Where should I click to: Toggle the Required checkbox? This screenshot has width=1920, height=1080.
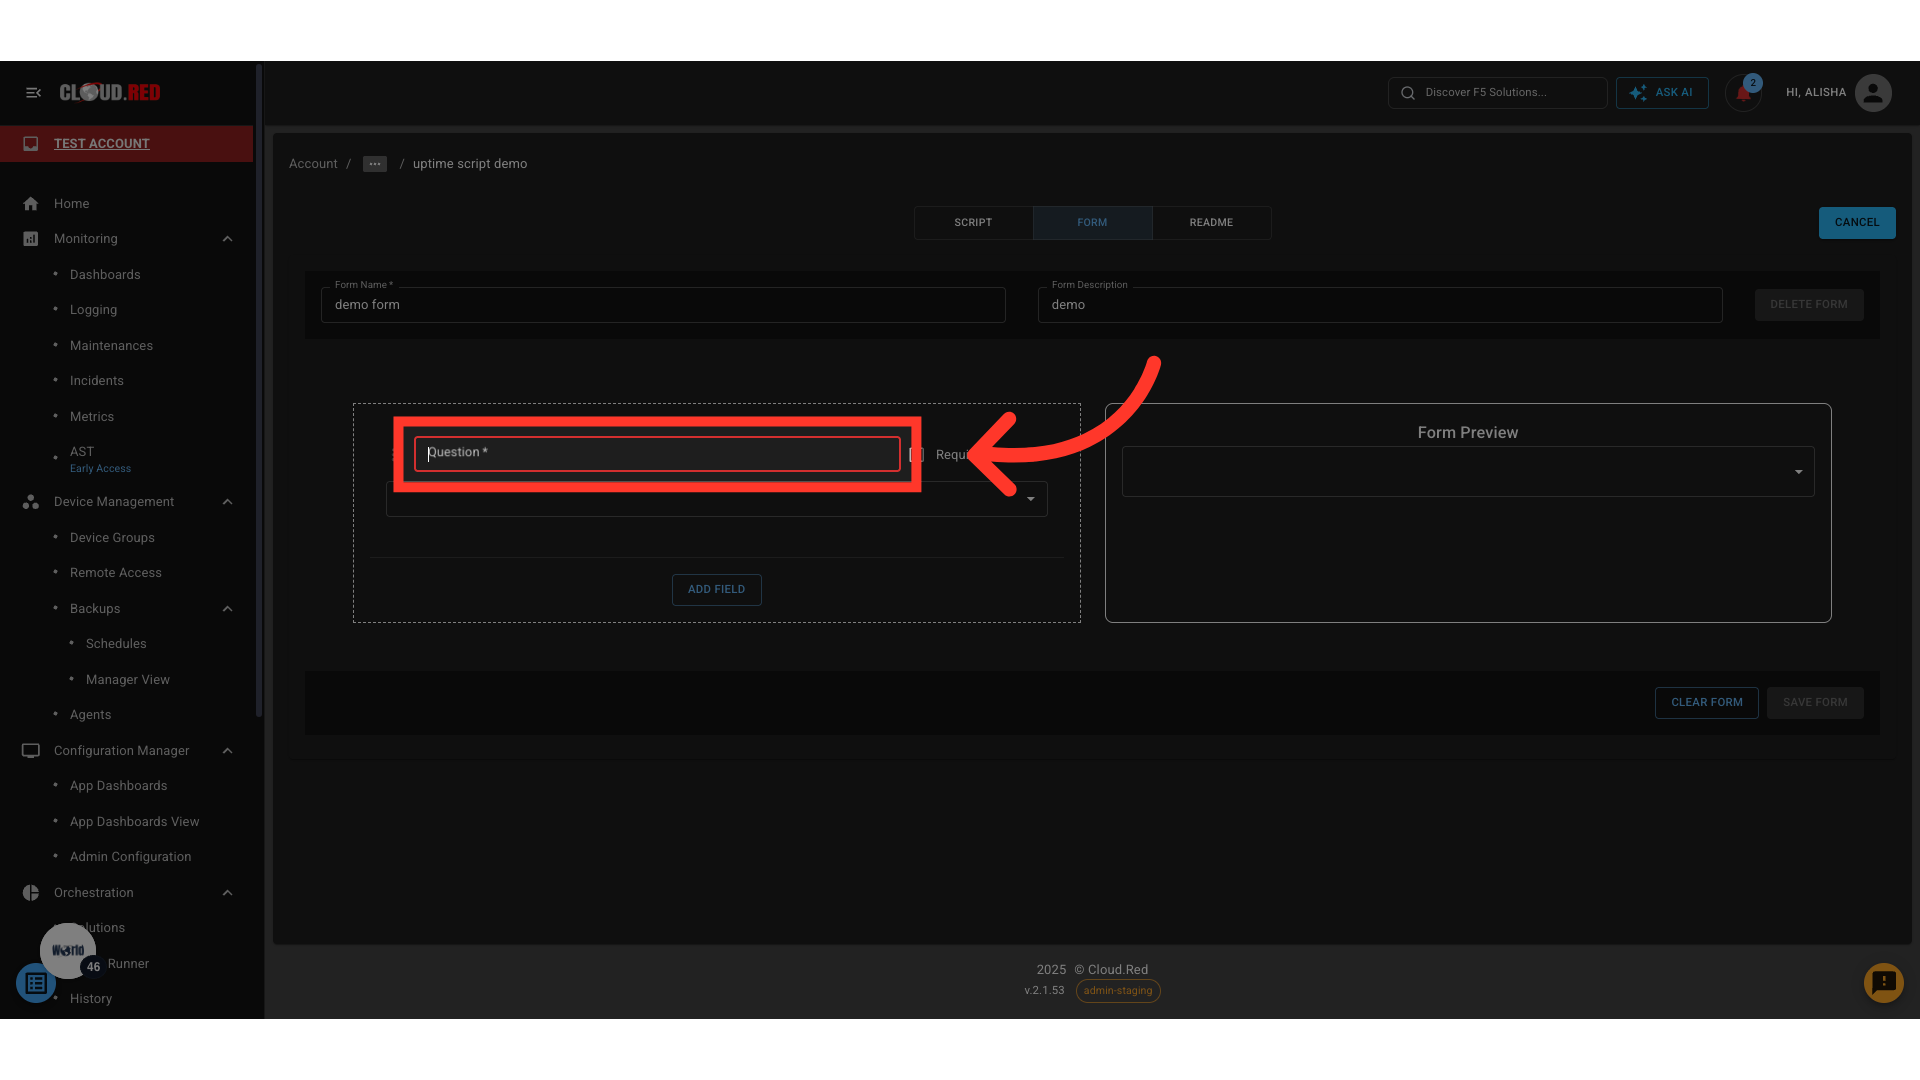916,455
